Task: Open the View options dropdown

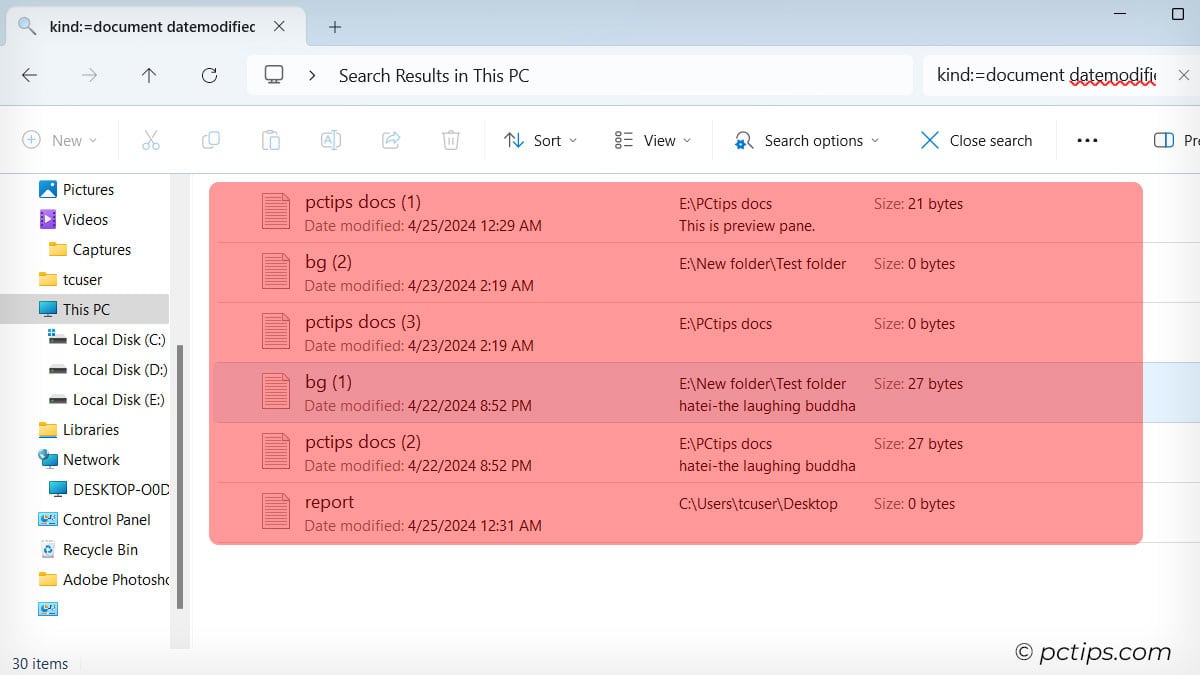Action: (x=652, y=140)
